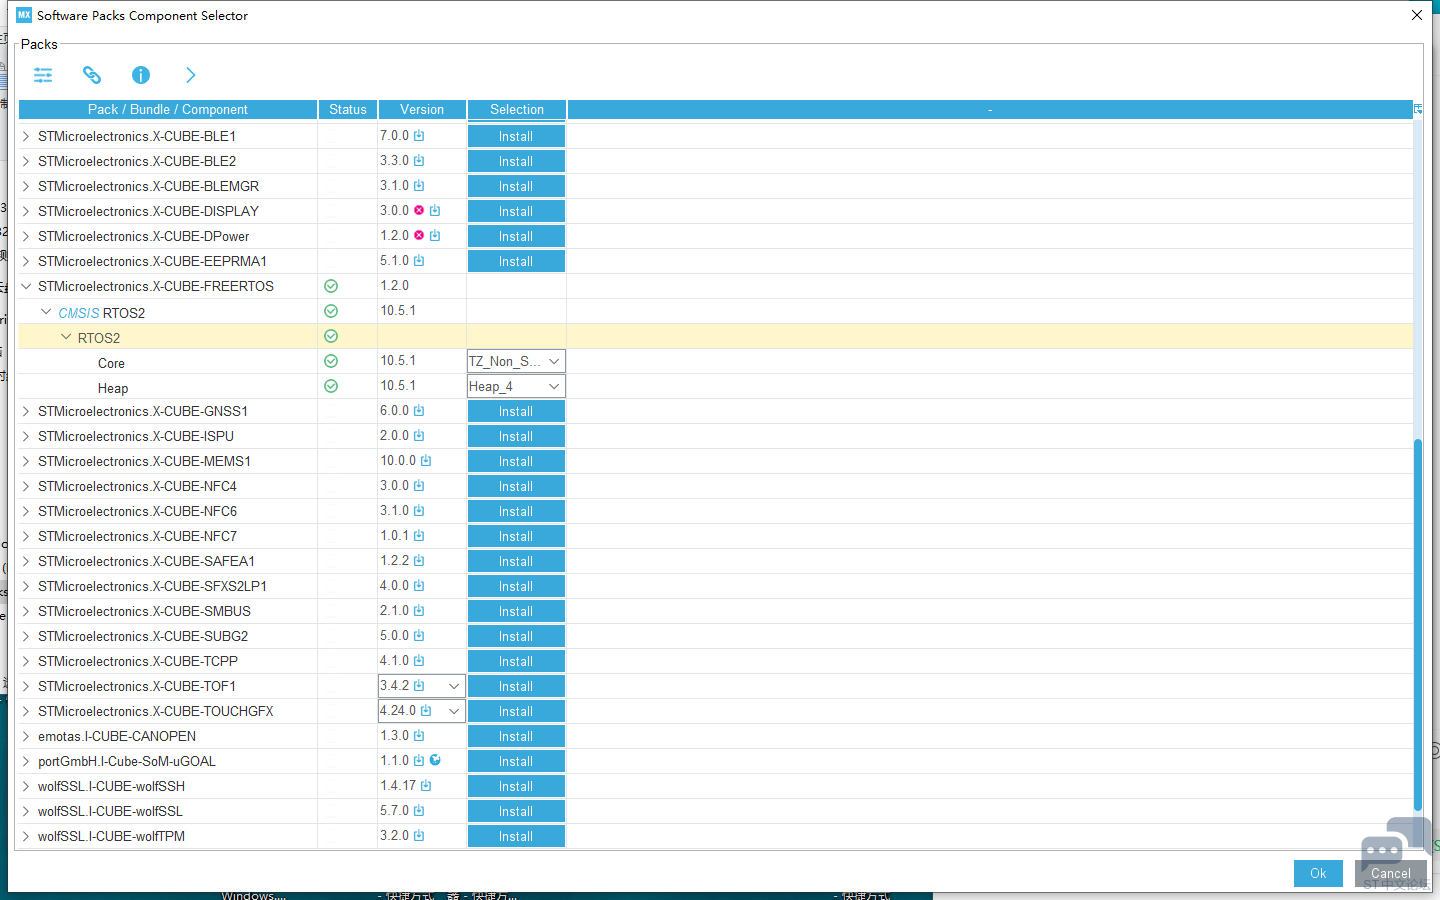Click download icon beside I-CUBE-wolfTPM version 3.2.0
Viewport: 1440px width, 900px height.
pos(419,836)
